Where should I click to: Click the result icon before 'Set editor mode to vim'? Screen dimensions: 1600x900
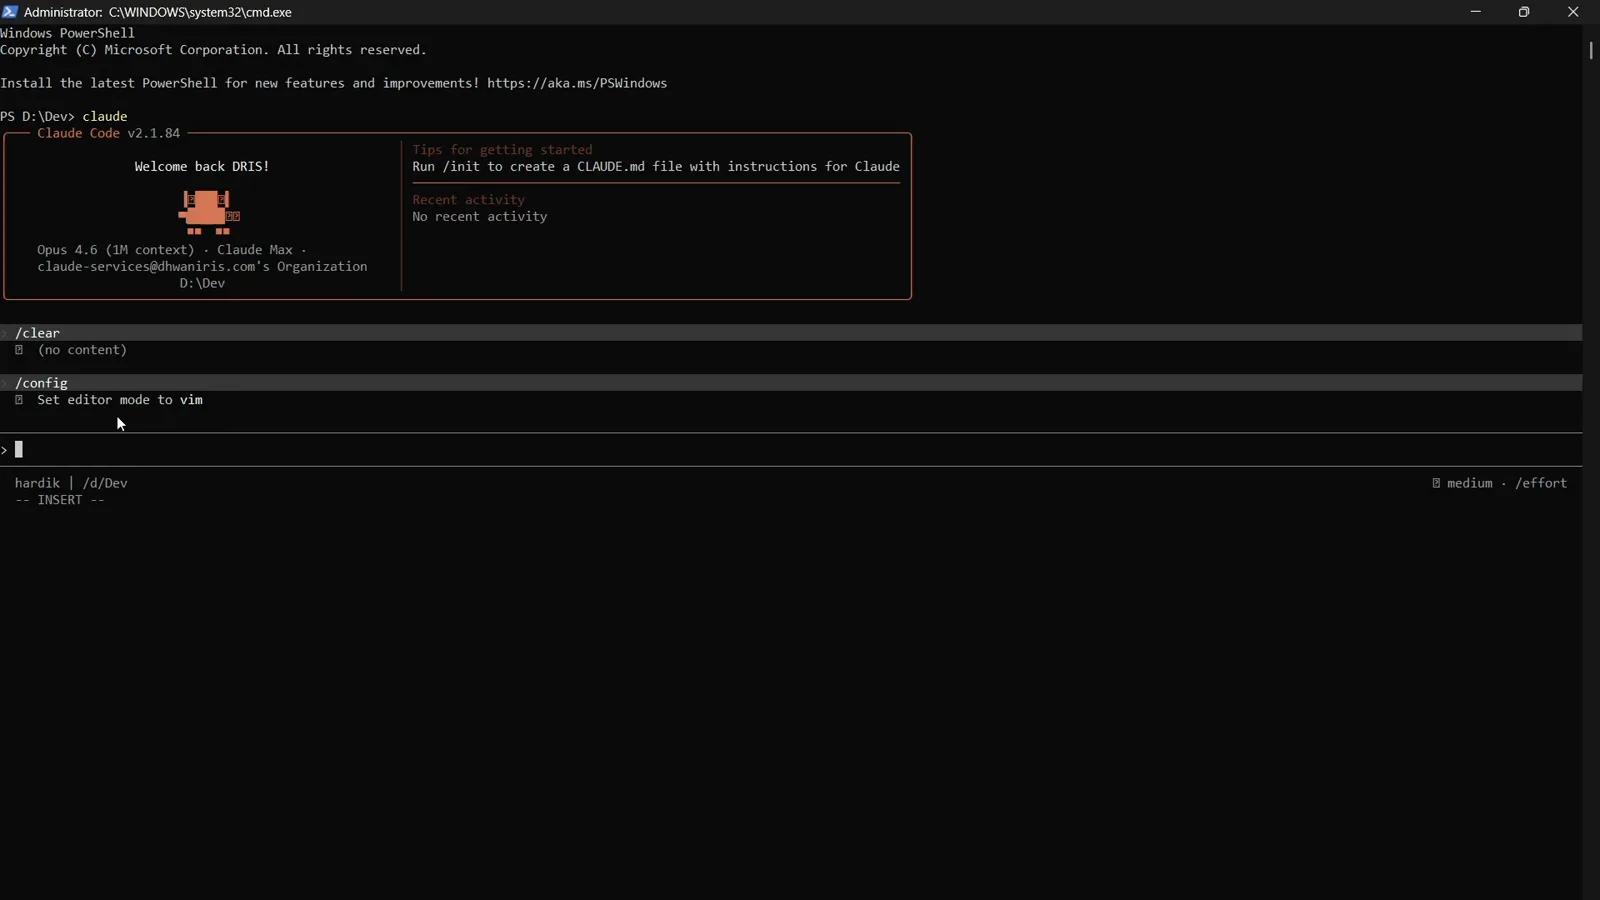(x=19, y=400)
